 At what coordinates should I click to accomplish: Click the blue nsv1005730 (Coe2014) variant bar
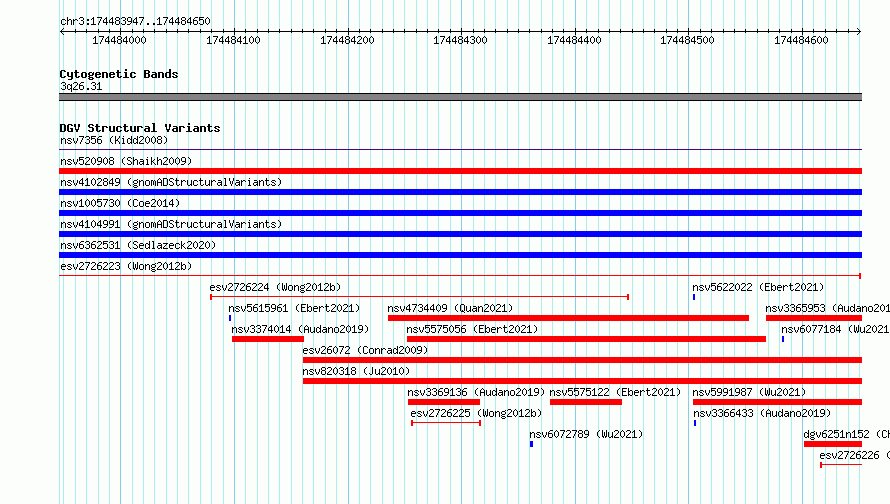tap(460, 213)
